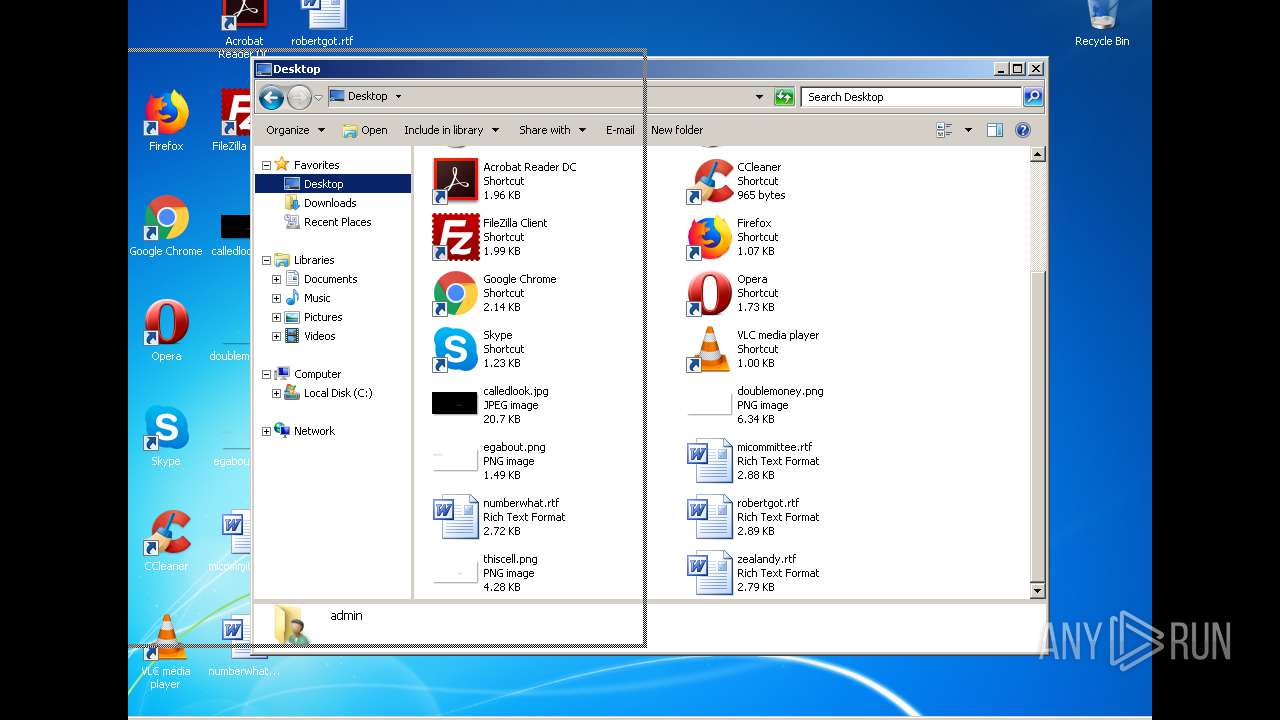Expand the Desktop breadcrumb arrow
The image size is (1280, 720).
tap(398, 97)
